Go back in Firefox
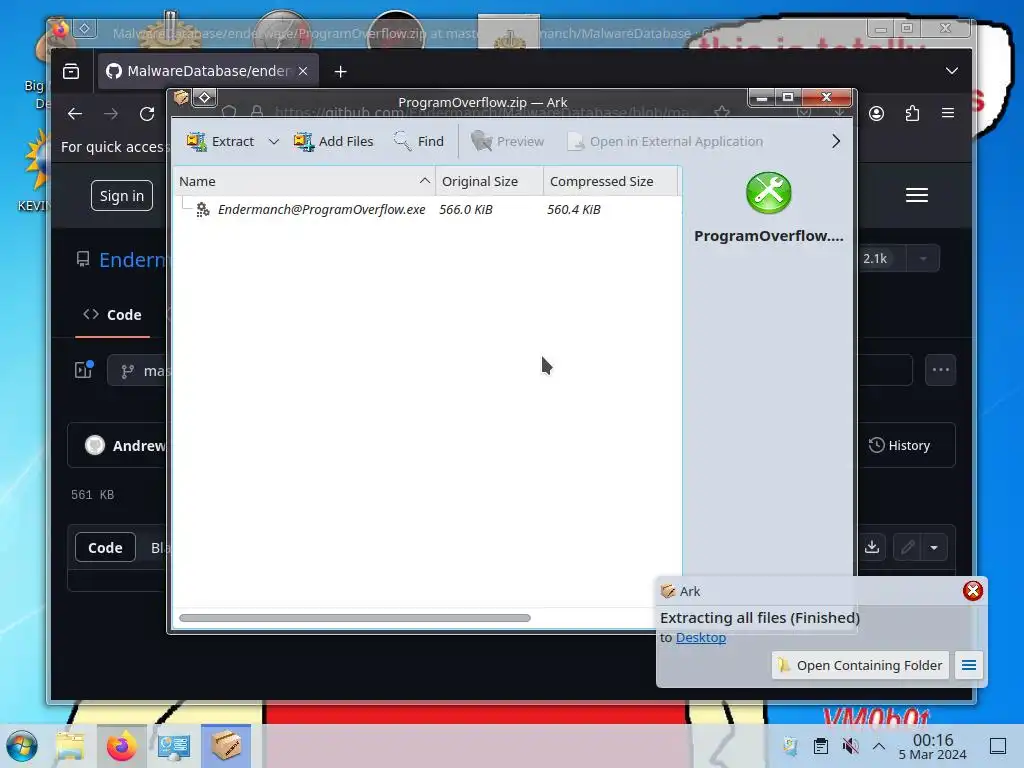Image resolution: width=1024 pixels, height=768 pixels. coord(75,114)
